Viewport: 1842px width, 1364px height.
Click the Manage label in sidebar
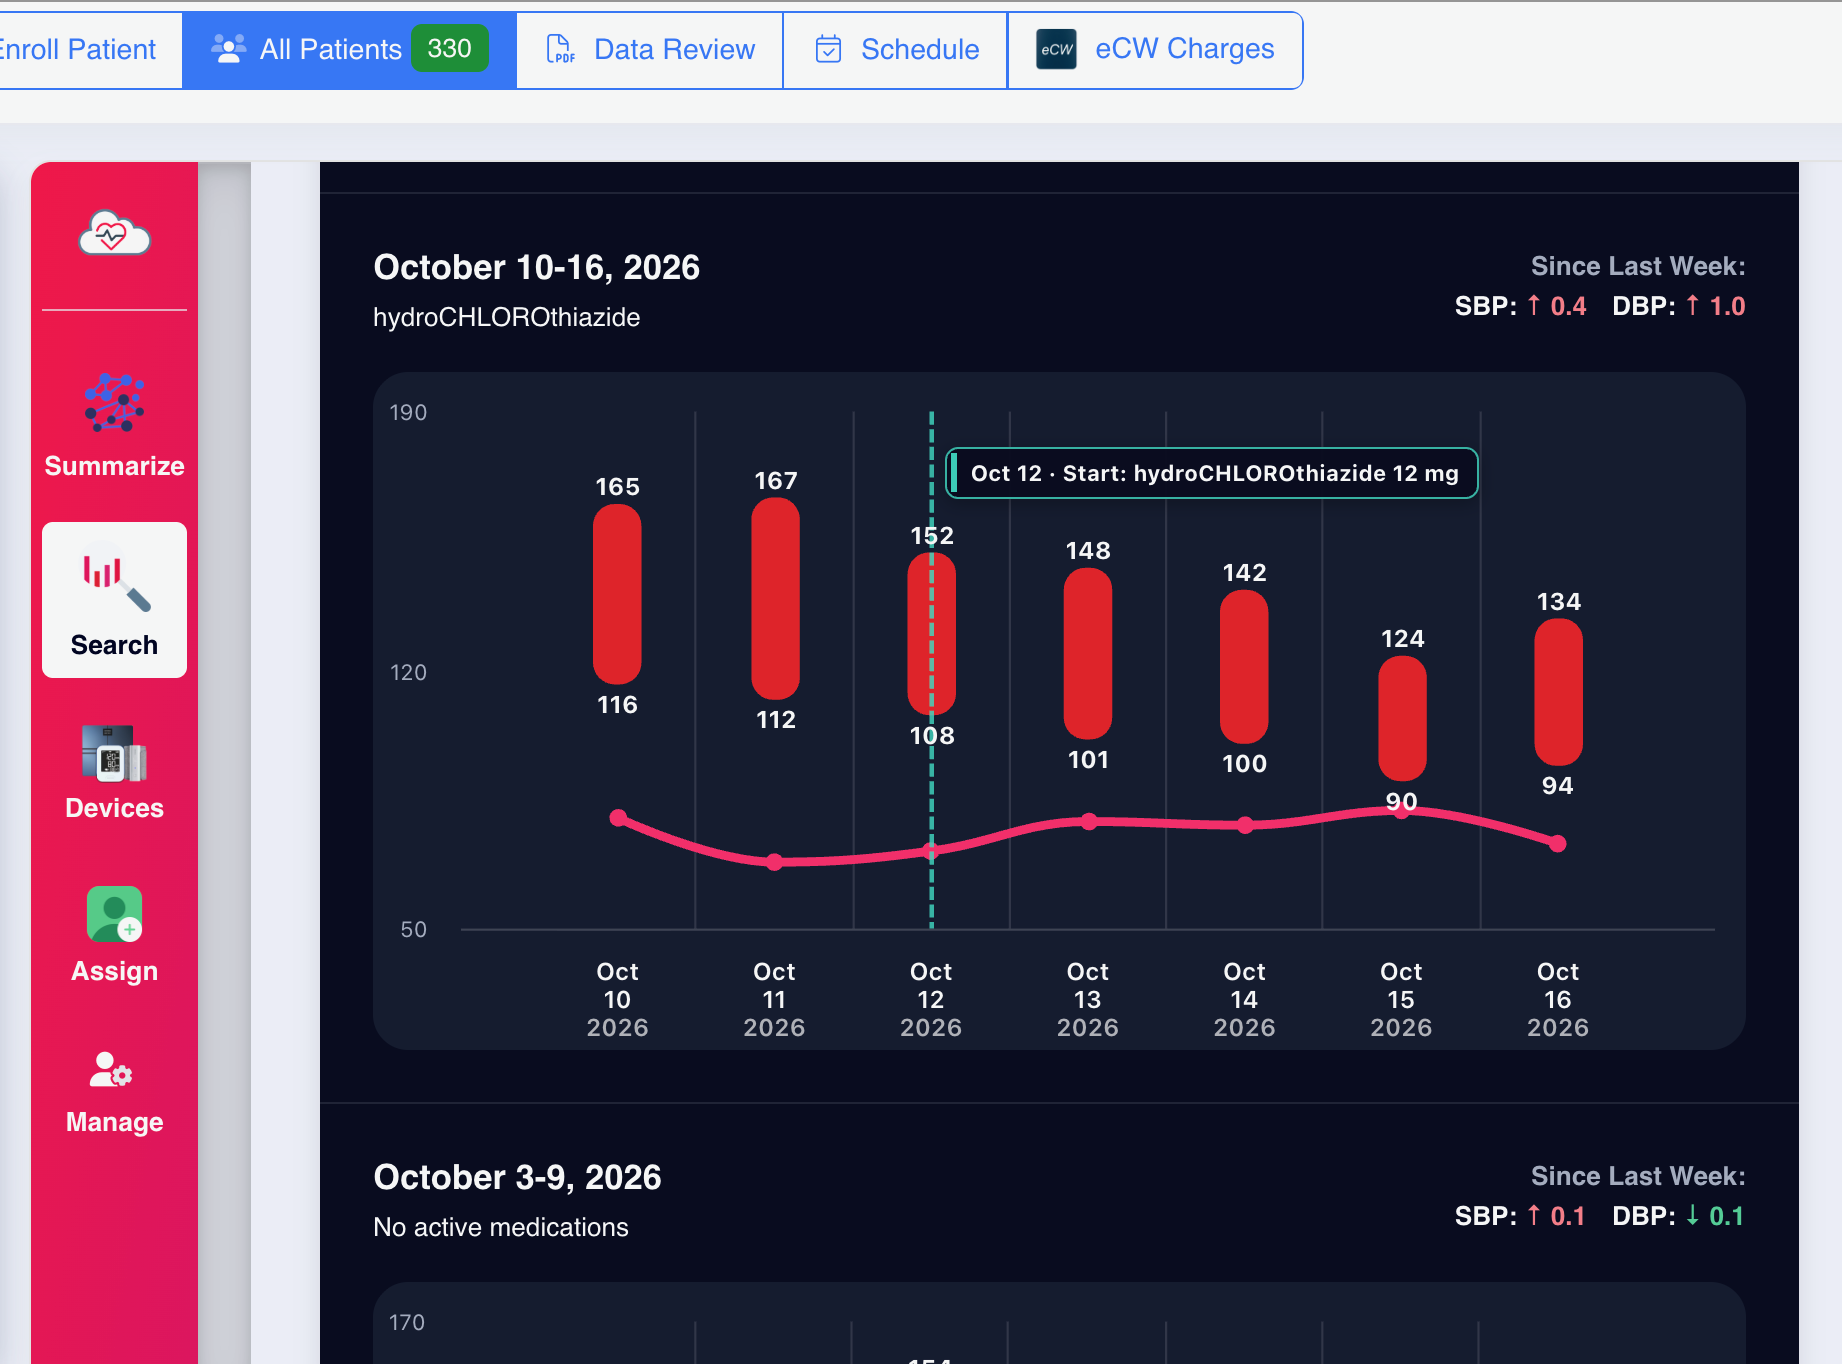tap(114, 1122)
